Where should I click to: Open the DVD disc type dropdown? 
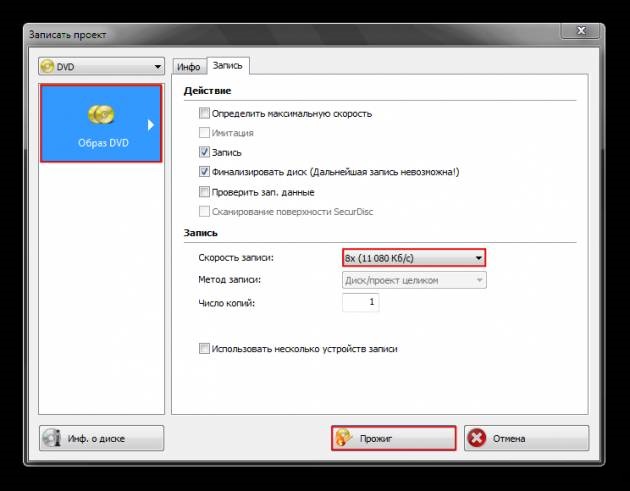101,67
